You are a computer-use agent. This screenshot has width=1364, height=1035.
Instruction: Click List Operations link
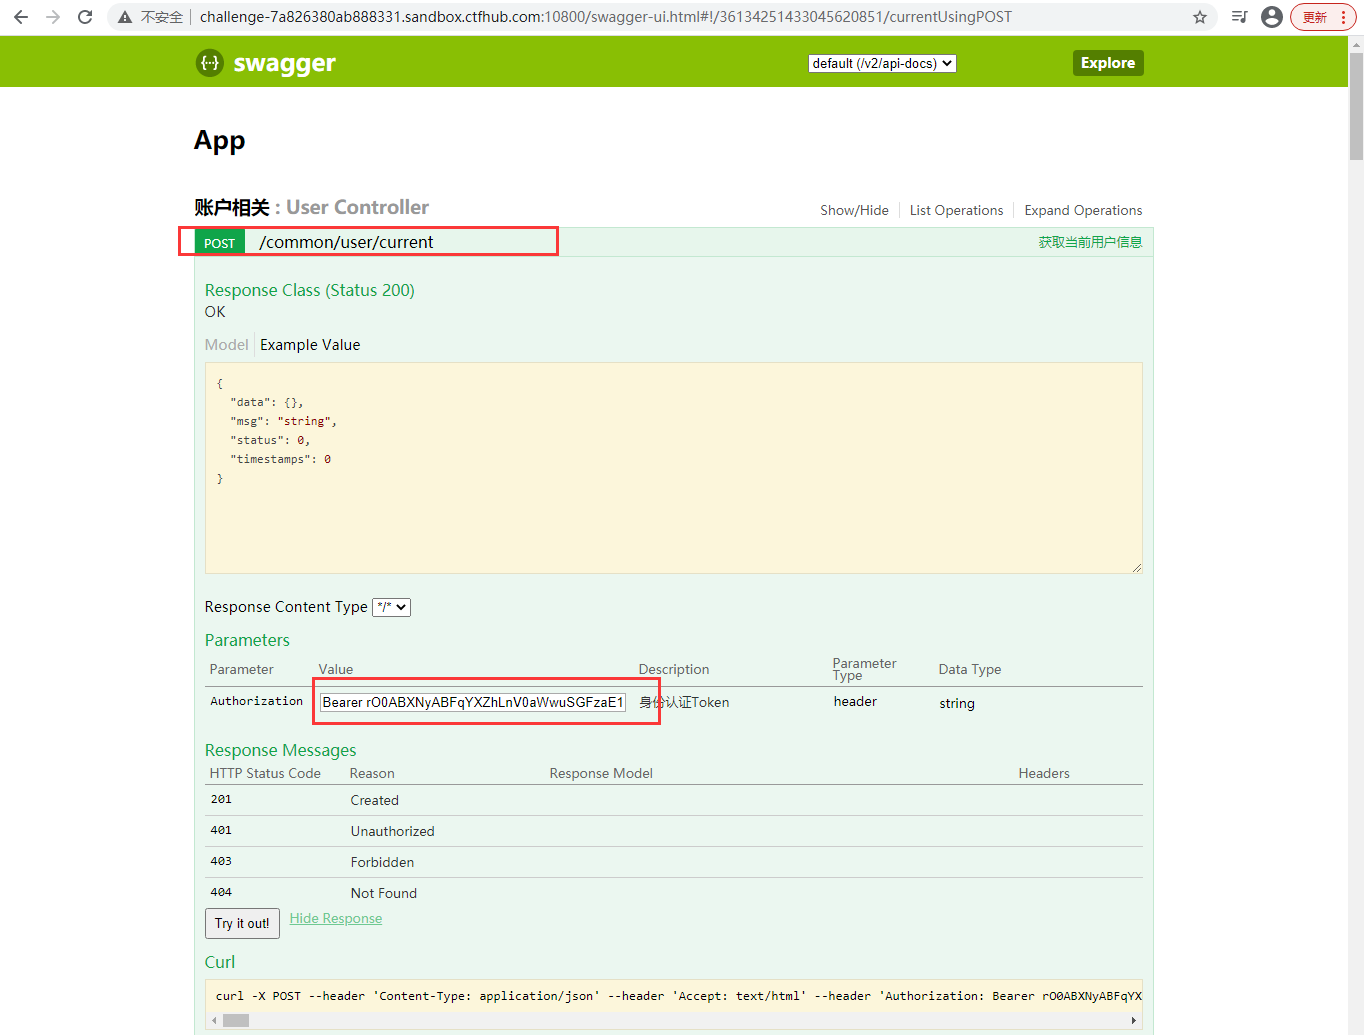coord(956,210)
